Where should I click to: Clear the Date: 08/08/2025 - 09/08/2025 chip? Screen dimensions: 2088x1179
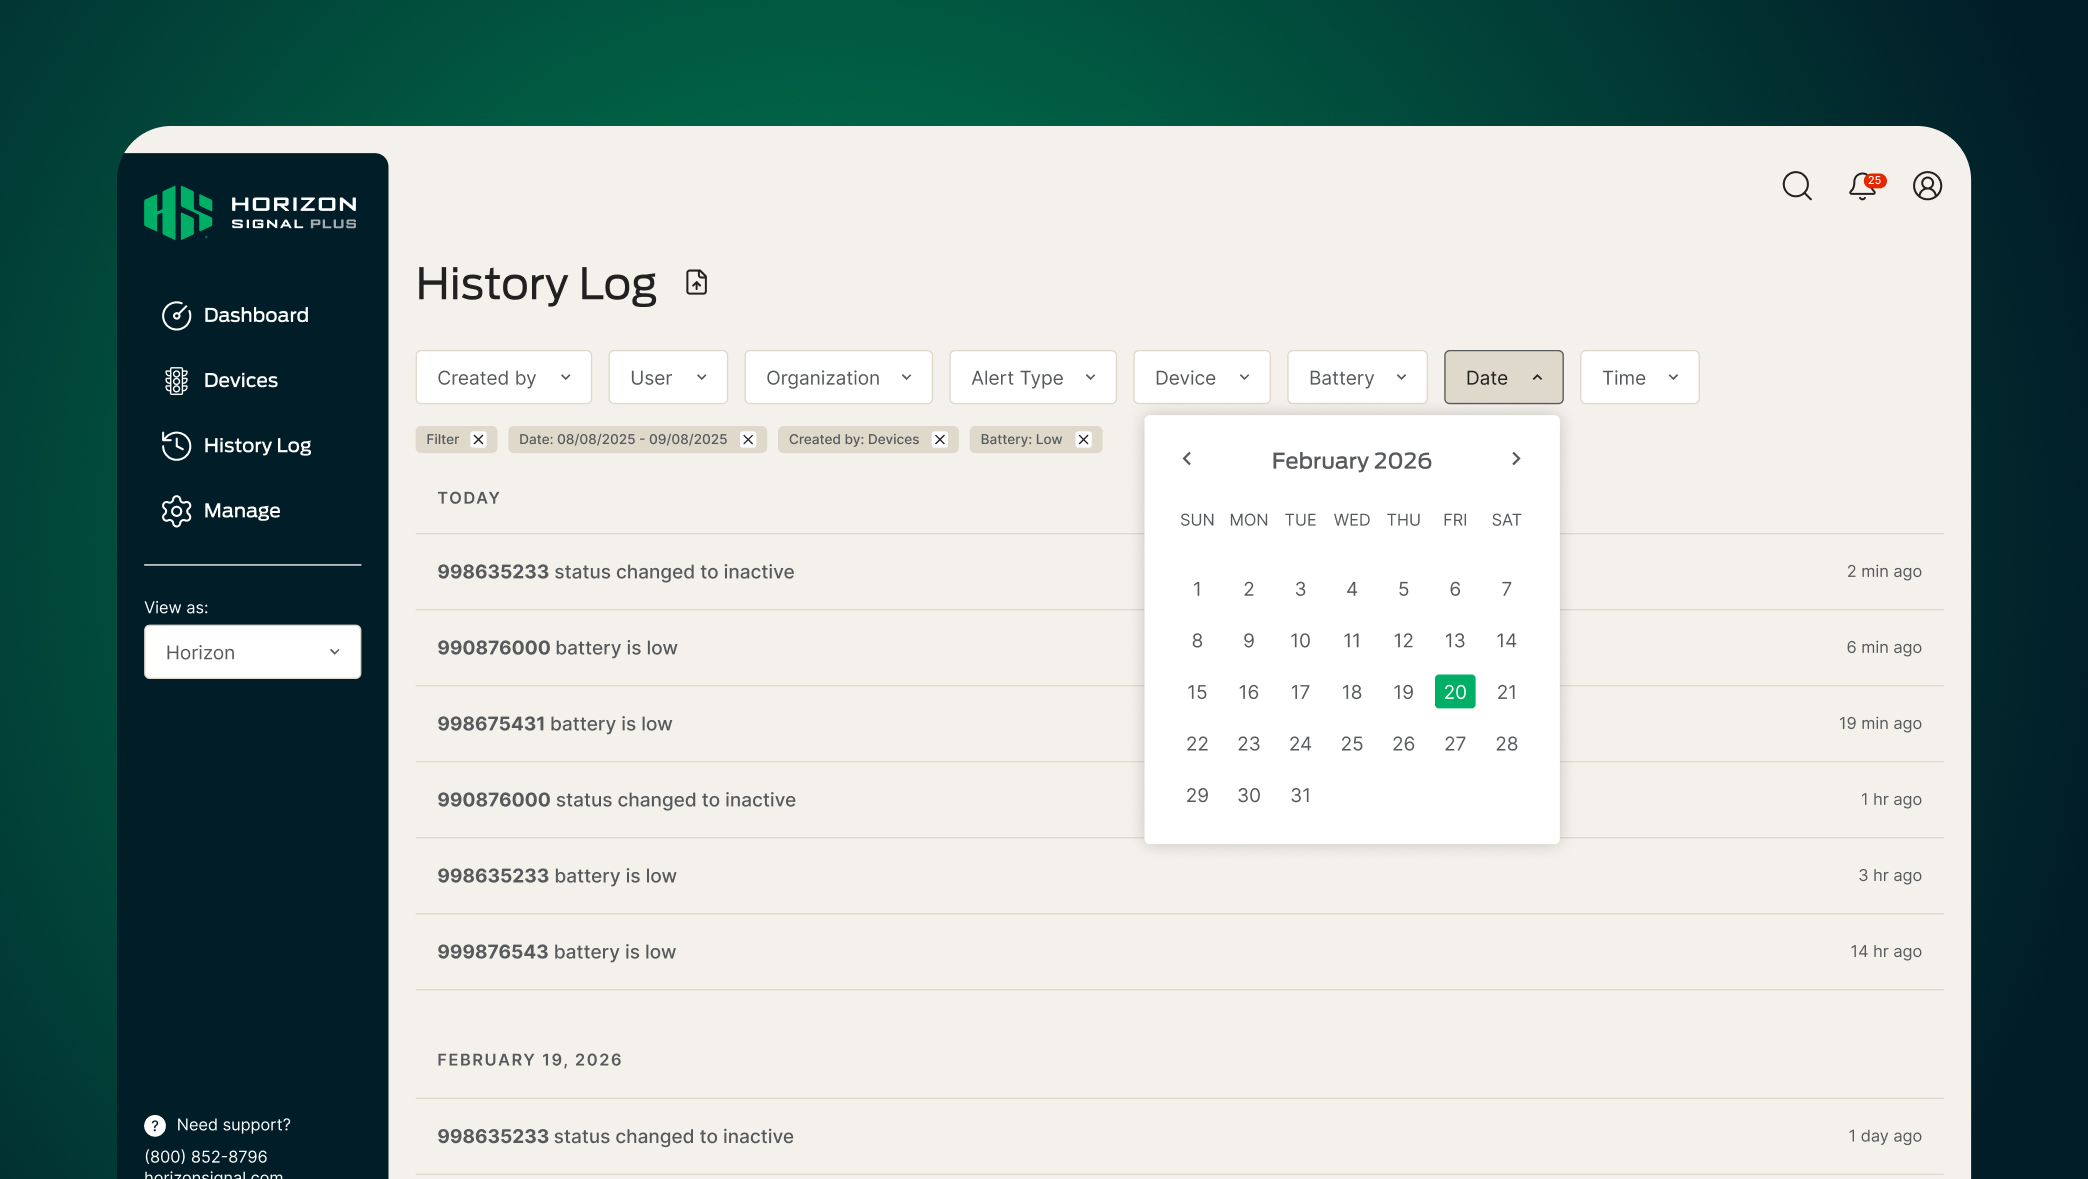coord(748,439)
